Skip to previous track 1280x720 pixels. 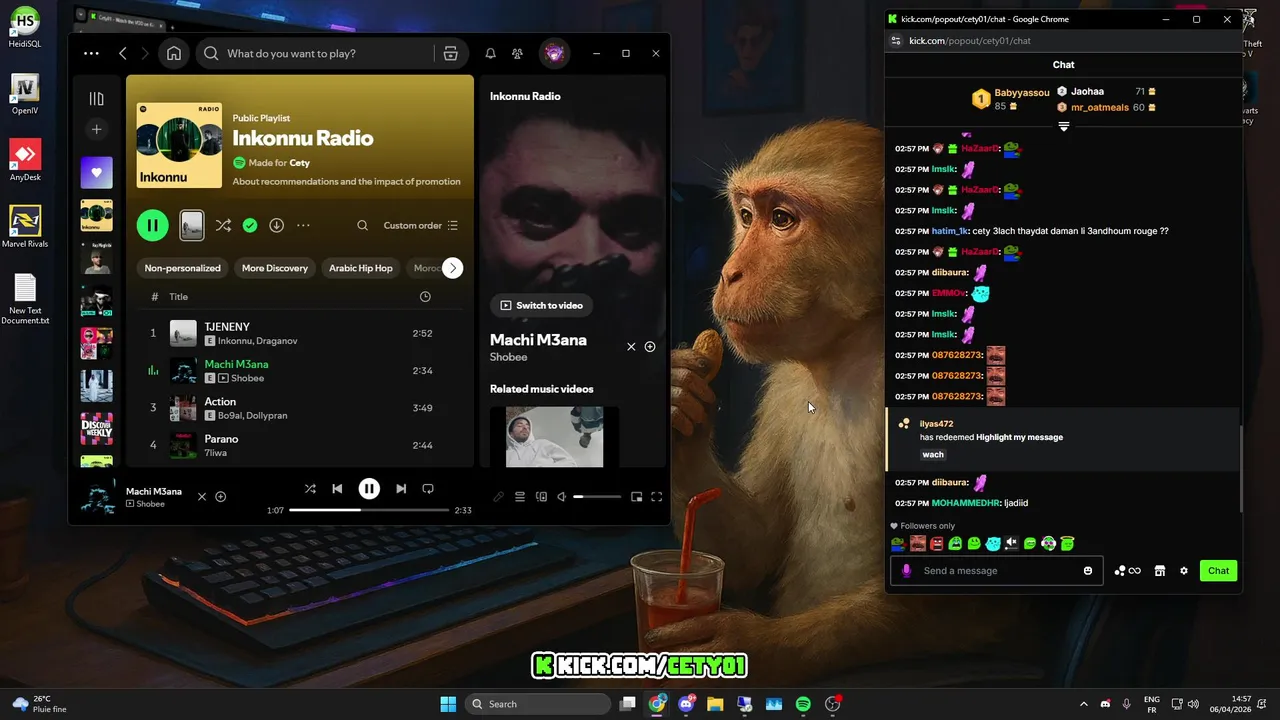(337, 489)
